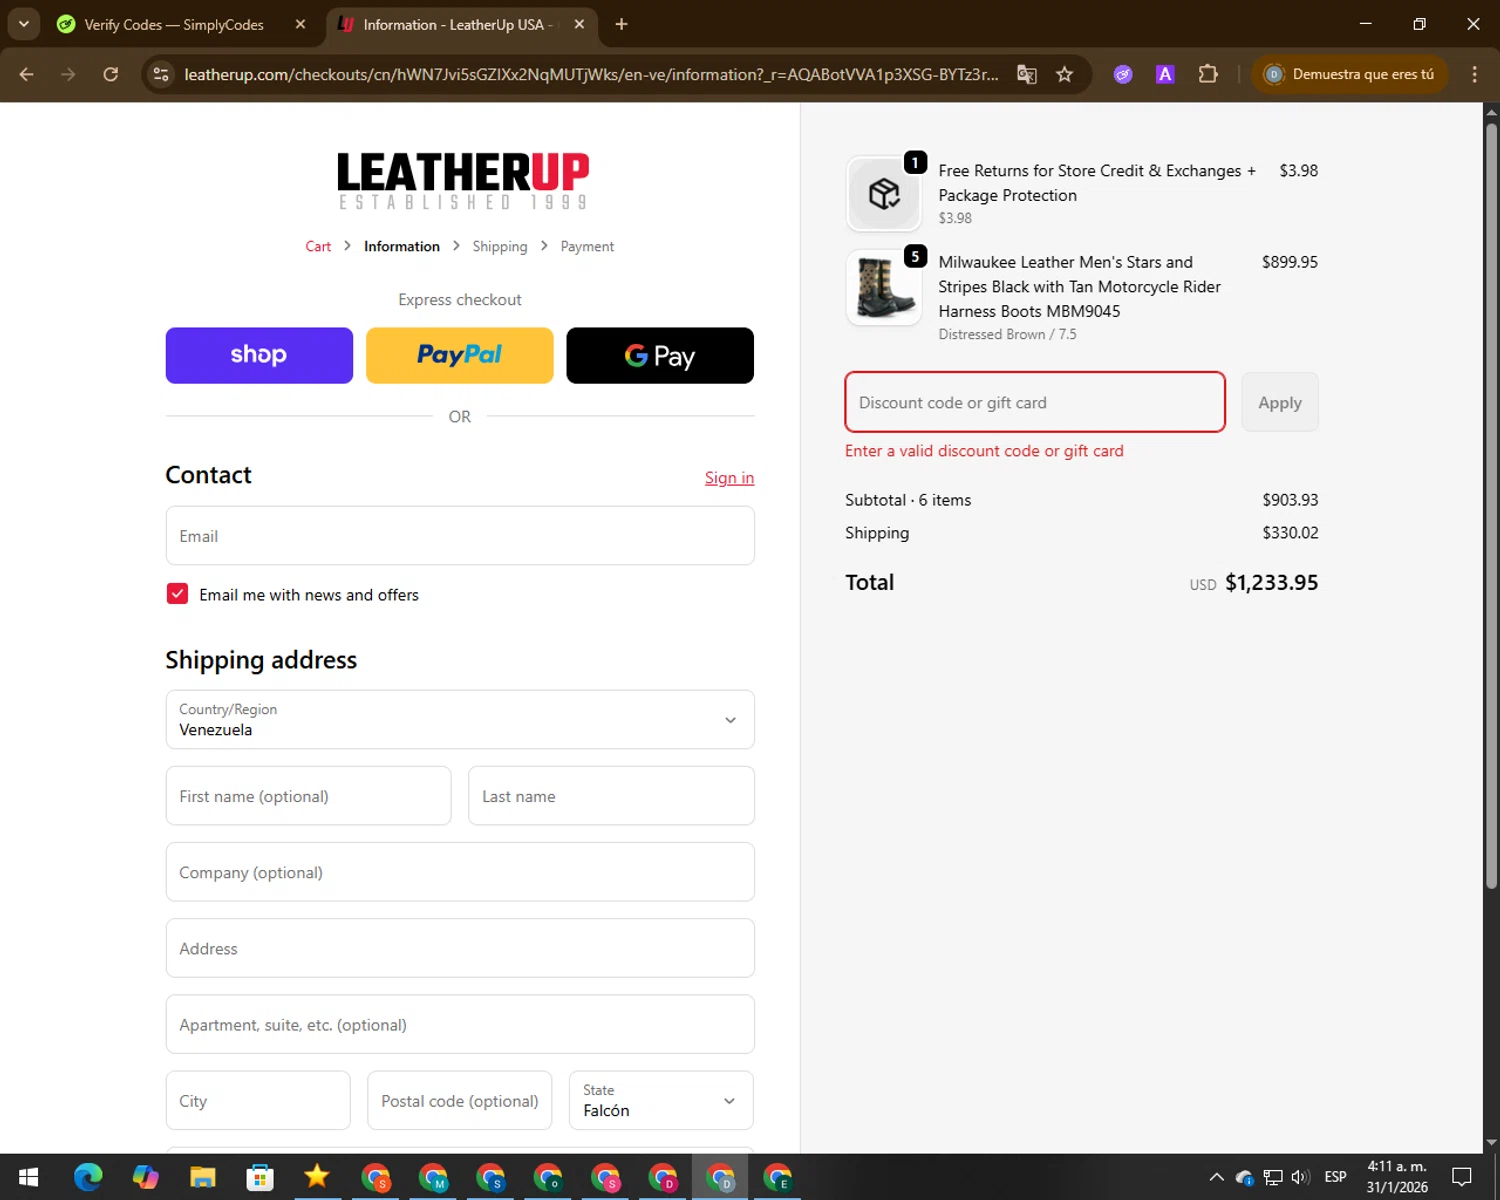Click the First name (optional) field
Image resolution: width=1500 pixels, height=1200 pixels.
(x=308, y=796)
